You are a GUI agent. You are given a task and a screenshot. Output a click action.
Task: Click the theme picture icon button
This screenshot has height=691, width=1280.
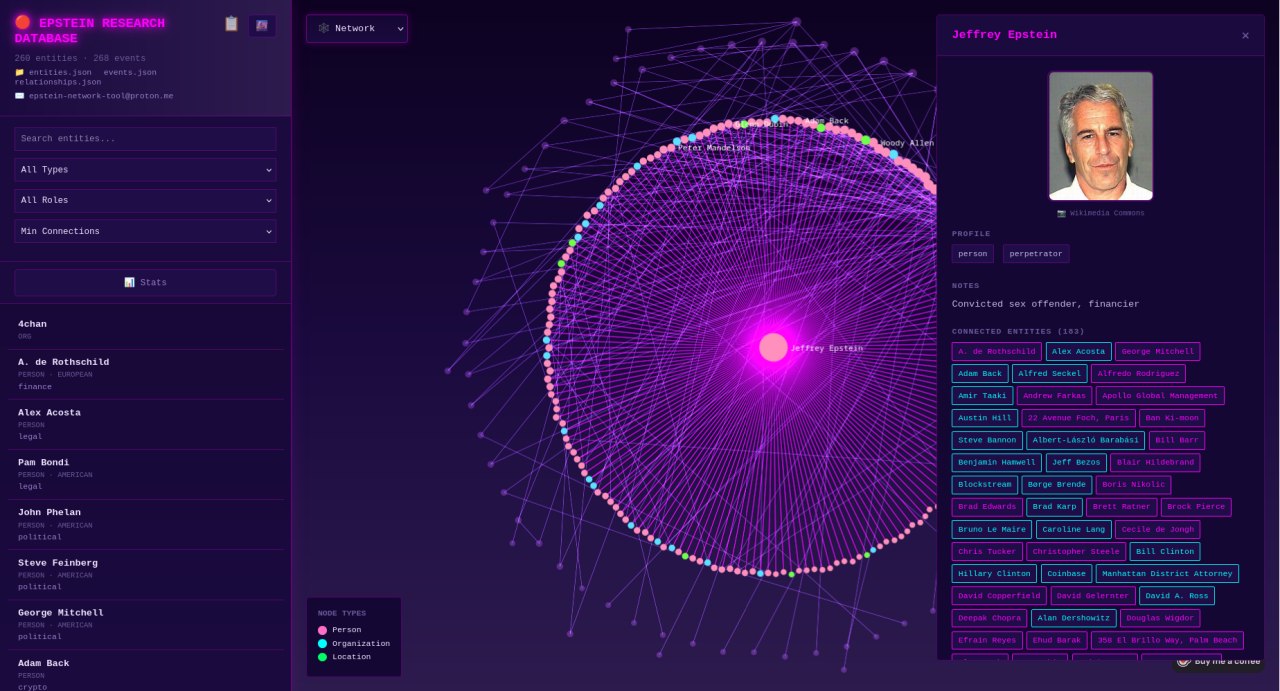coord(262,25)
